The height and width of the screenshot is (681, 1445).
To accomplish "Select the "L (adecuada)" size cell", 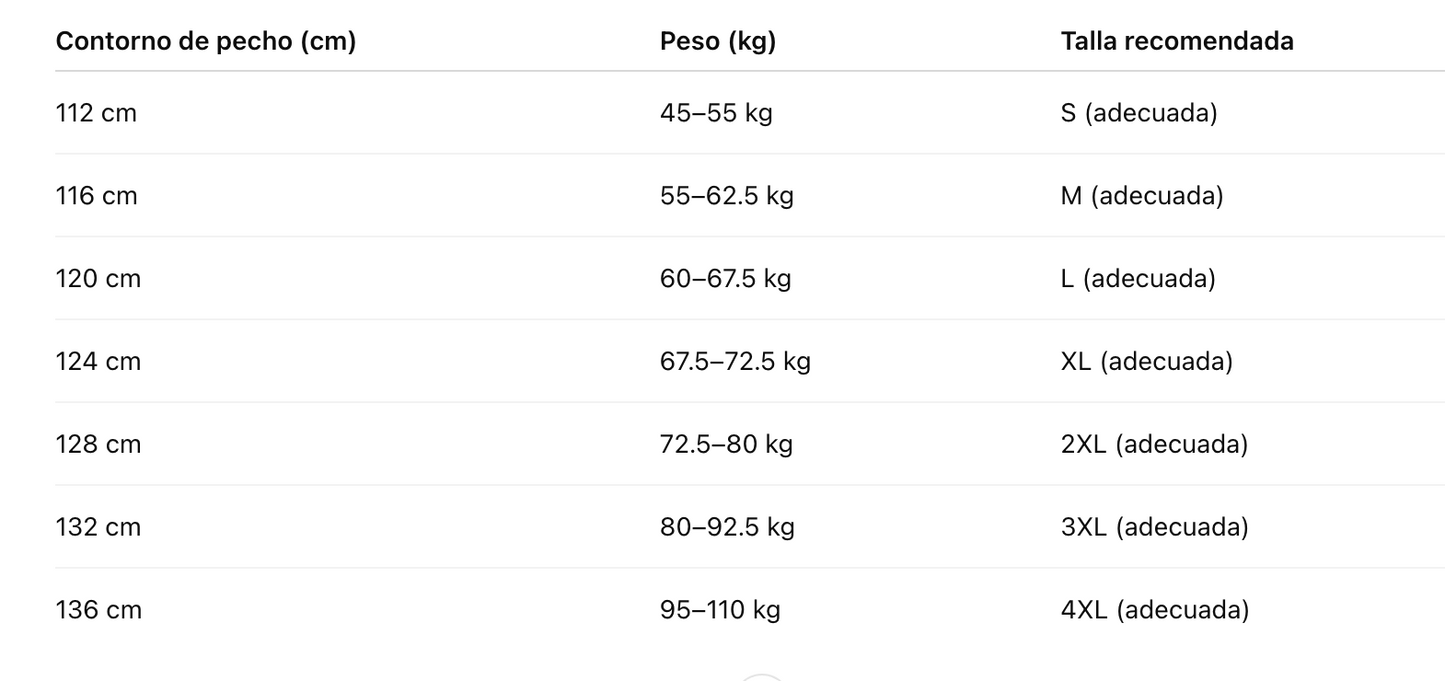I will point(1138,279).
